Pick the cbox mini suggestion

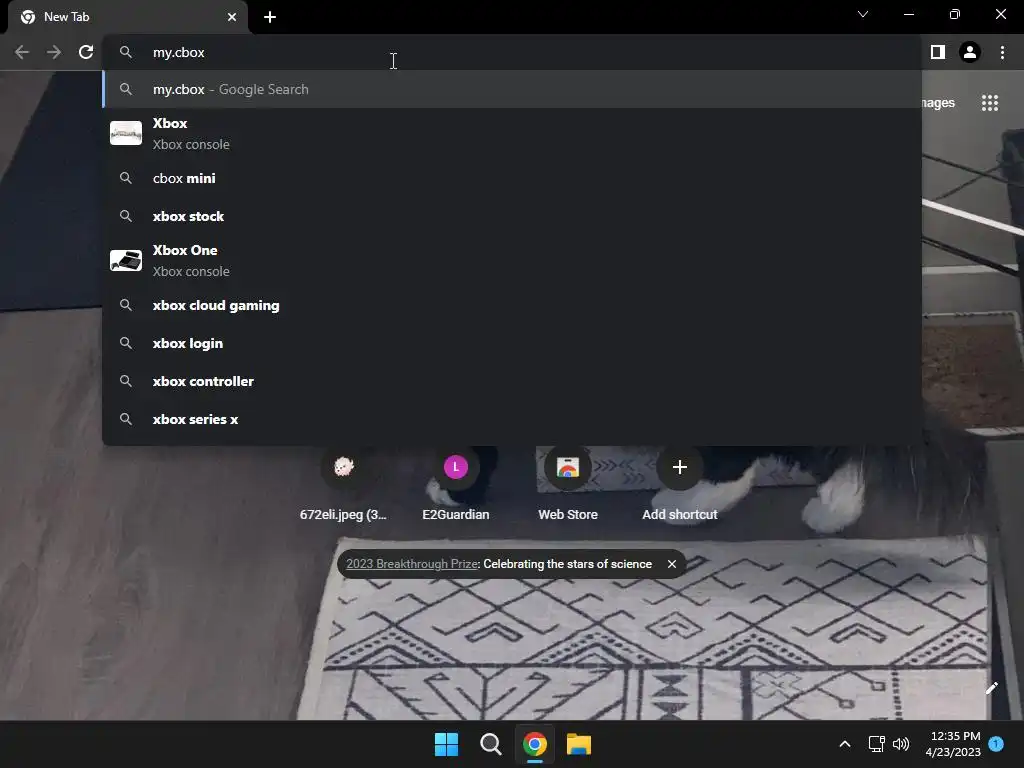coord(512,178)
